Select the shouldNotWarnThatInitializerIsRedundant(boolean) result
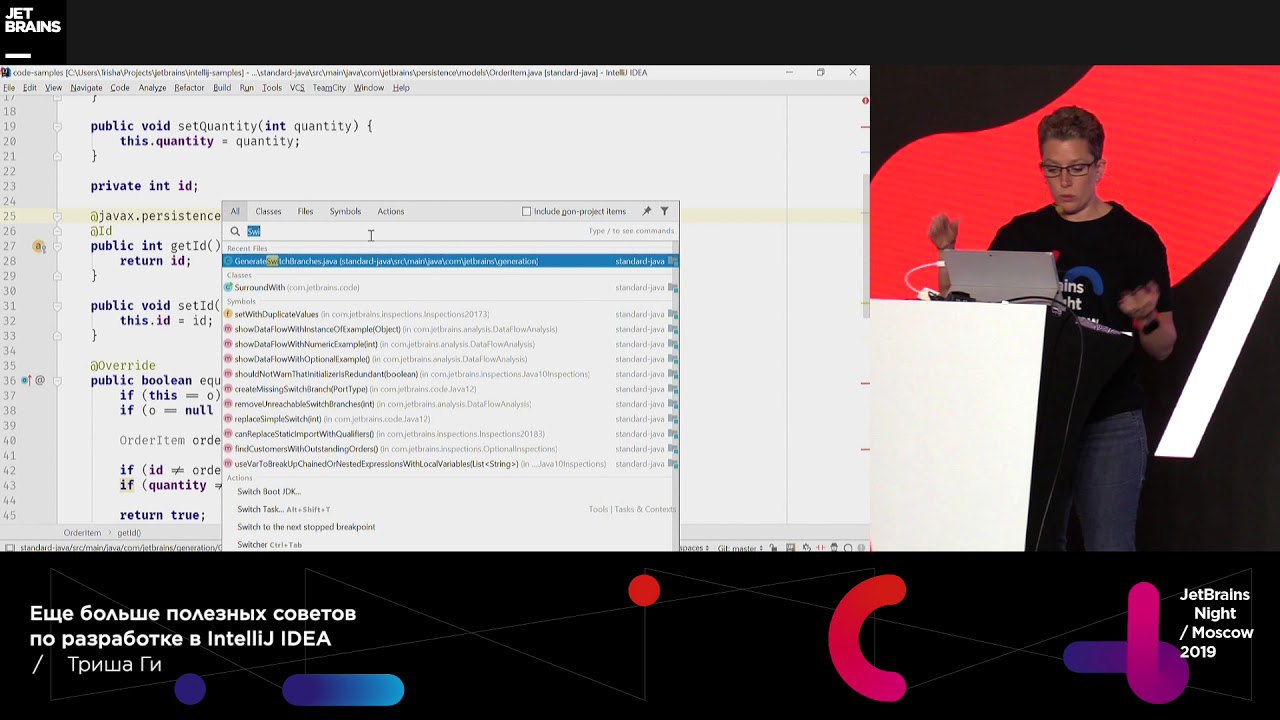Screen dimensions: 1280x720 450,374
